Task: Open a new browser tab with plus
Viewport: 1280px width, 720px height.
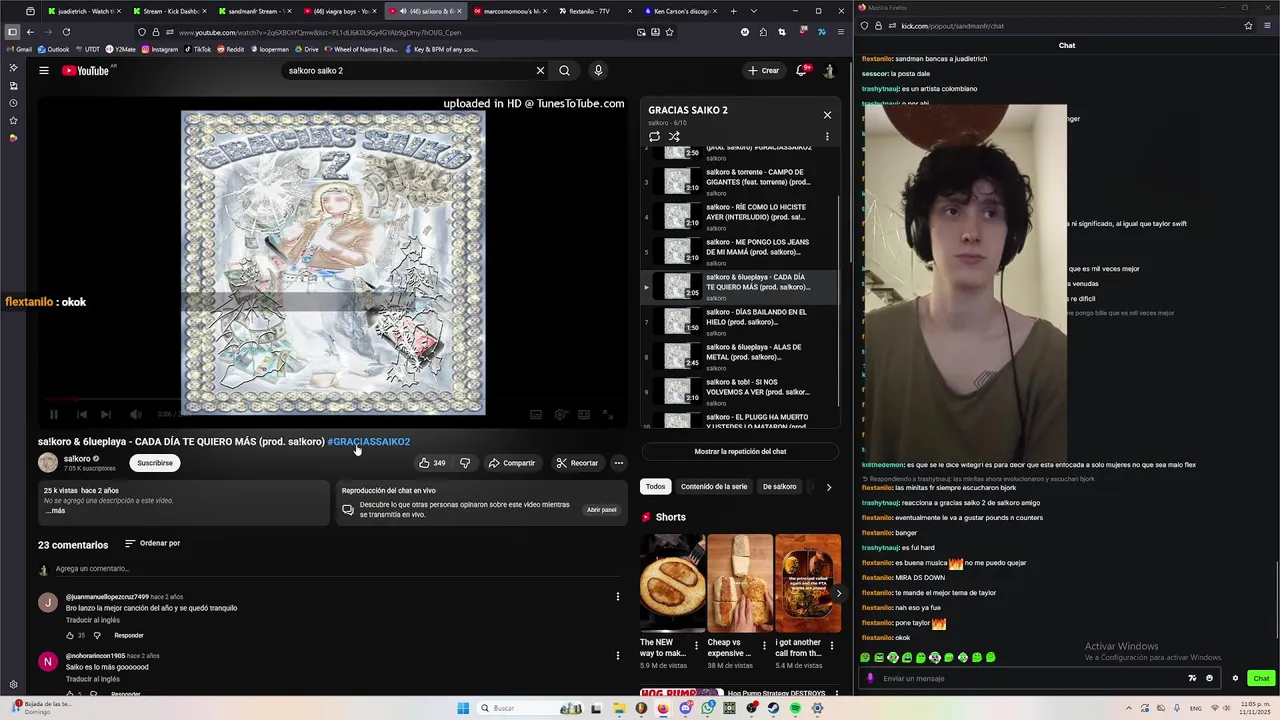Action: (733, 11)
